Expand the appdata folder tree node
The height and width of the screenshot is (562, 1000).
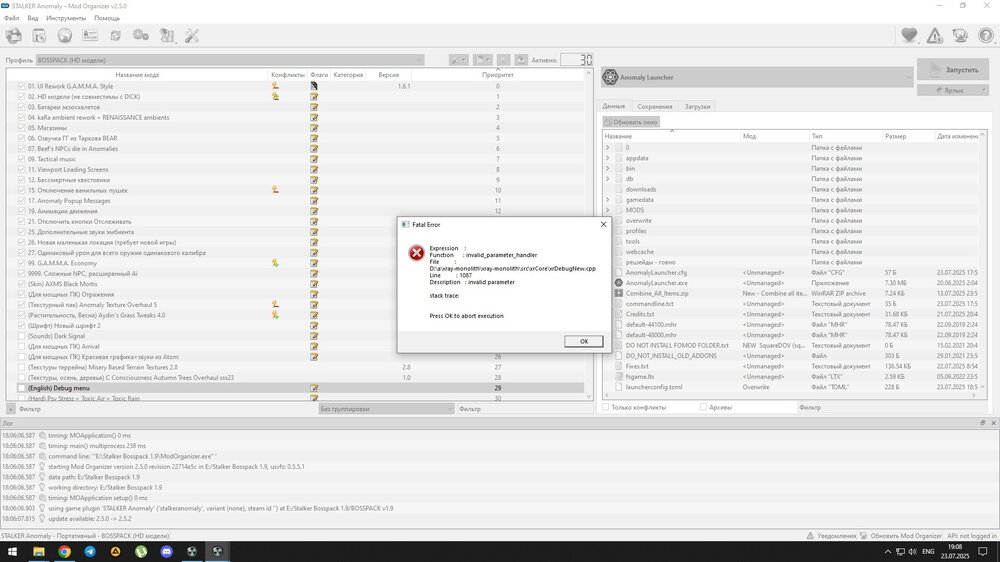[608, 158]
